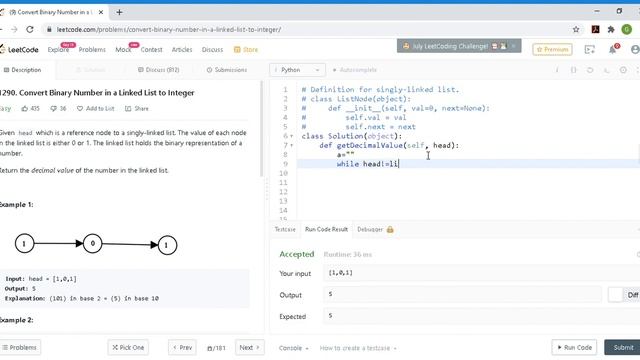Open the Adobe Acrobat extension icon
This screenshot has width=640, height=360.
pos(596,29)
